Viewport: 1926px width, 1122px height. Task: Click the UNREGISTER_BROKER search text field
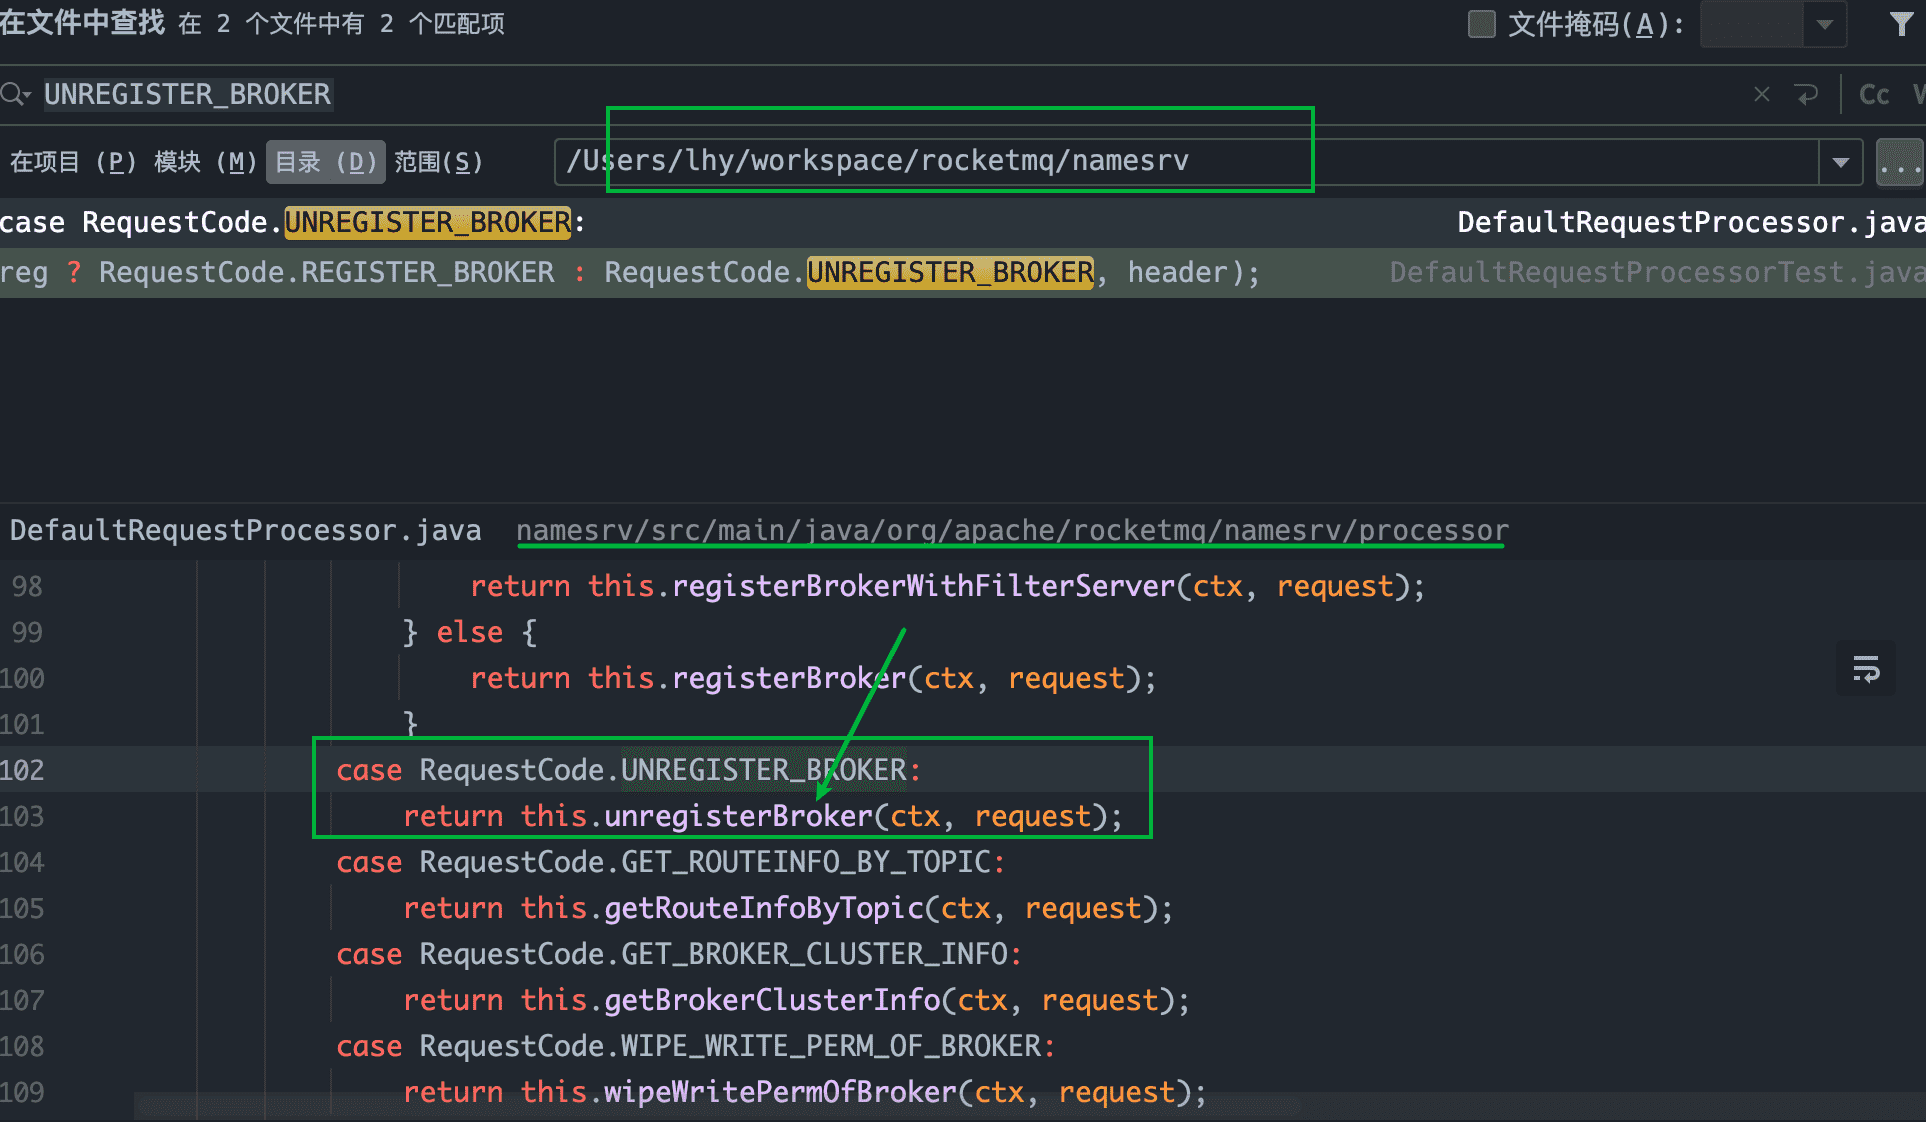pos(187,94)
